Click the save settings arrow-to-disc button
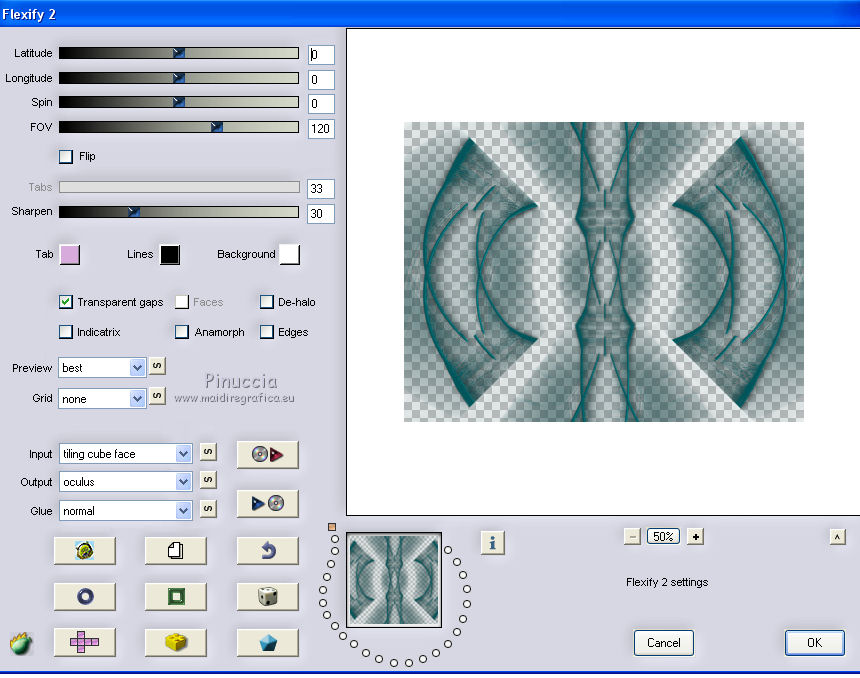 [267, 503]
